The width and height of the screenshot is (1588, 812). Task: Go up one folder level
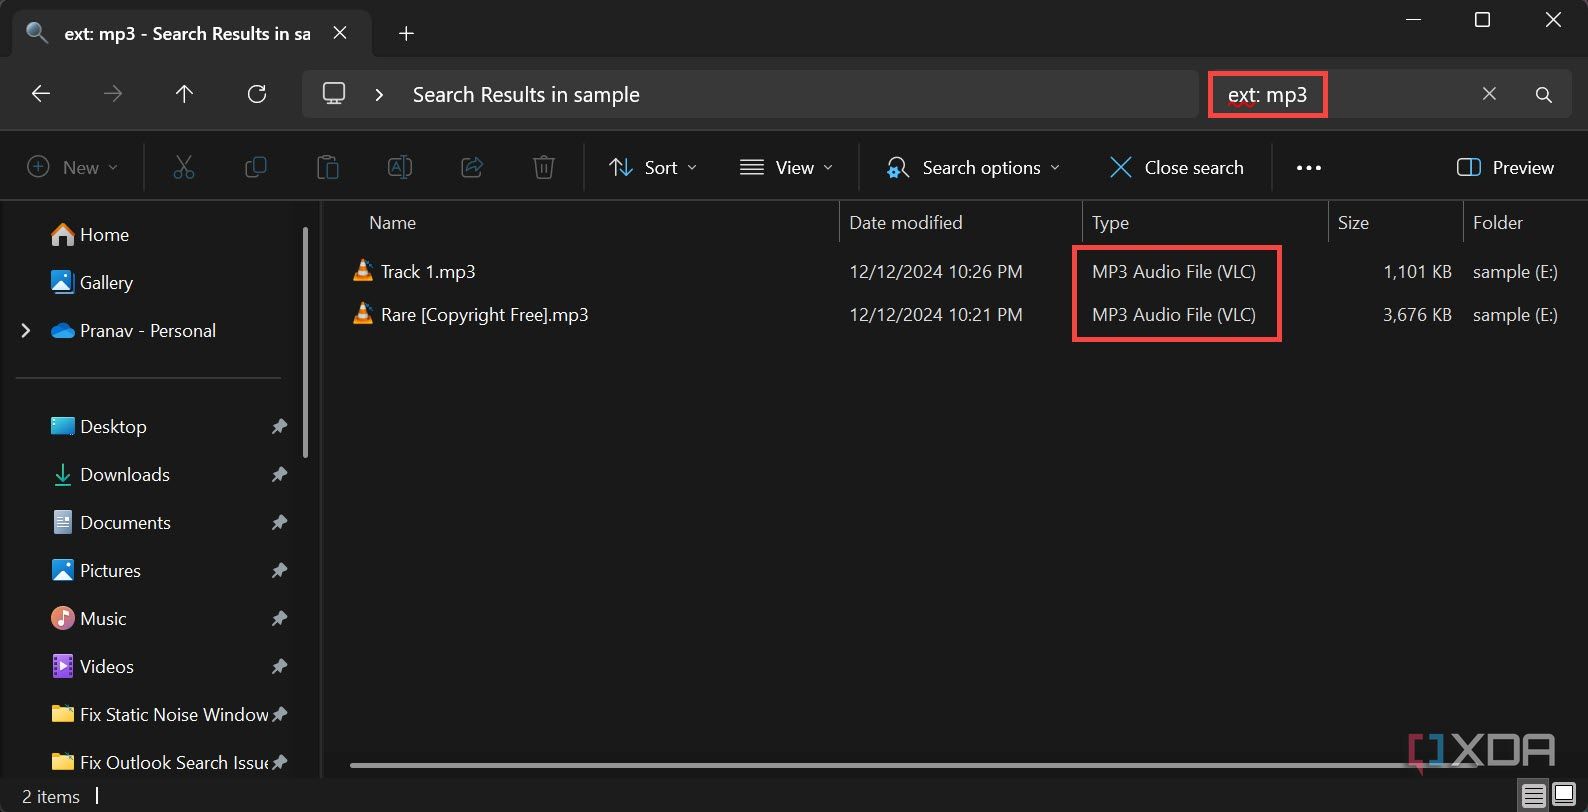(184, 94)
